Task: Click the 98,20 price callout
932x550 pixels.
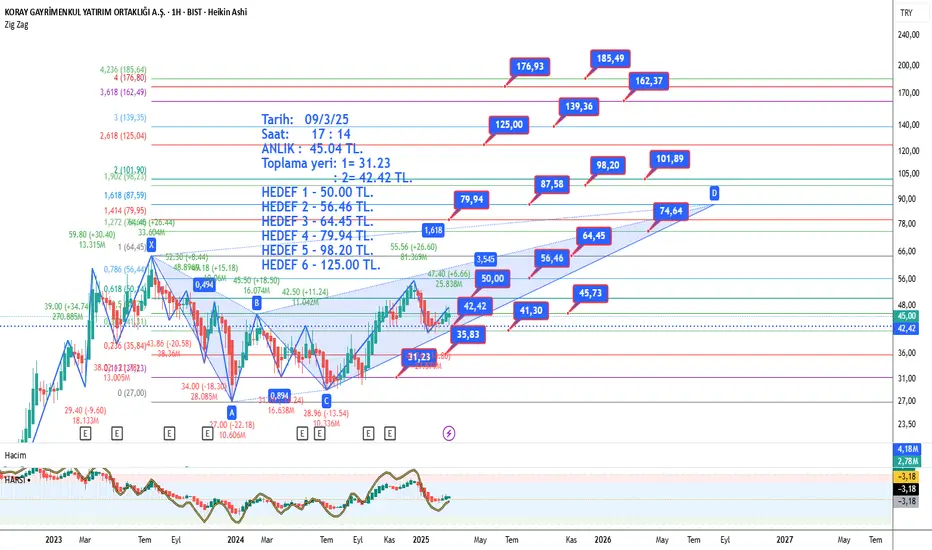Action: pos(608,165)
